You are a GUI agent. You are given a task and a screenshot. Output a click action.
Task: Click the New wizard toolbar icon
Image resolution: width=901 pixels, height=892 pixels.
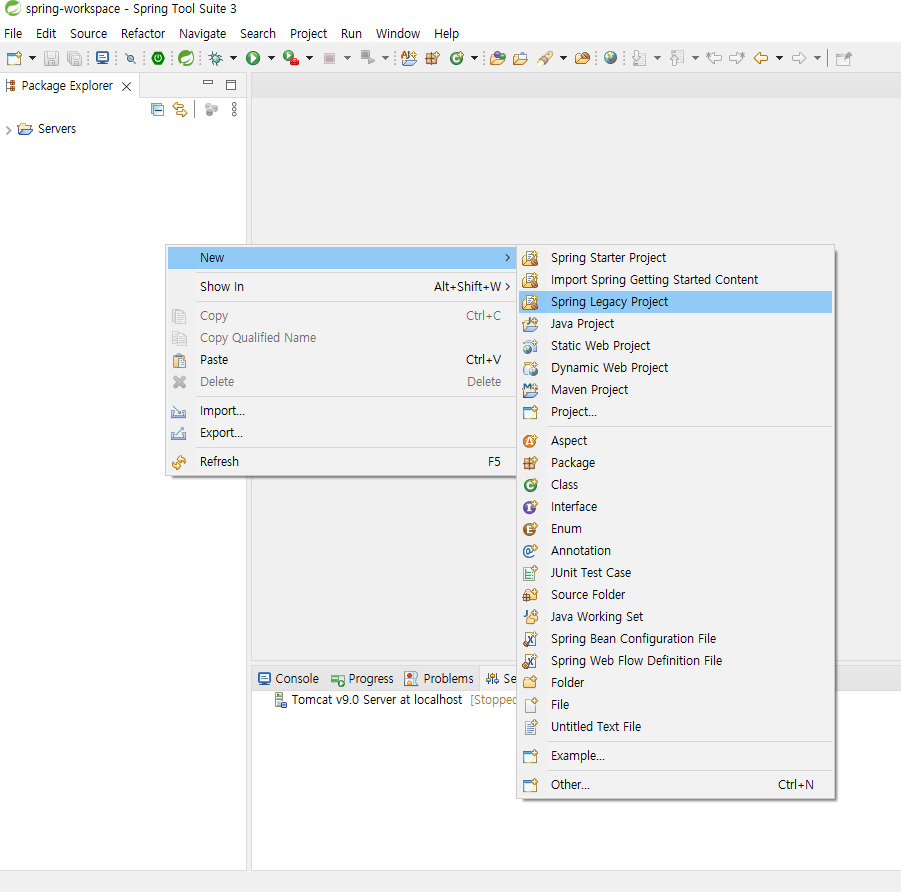pyautogui.click(x=14, y=58)
